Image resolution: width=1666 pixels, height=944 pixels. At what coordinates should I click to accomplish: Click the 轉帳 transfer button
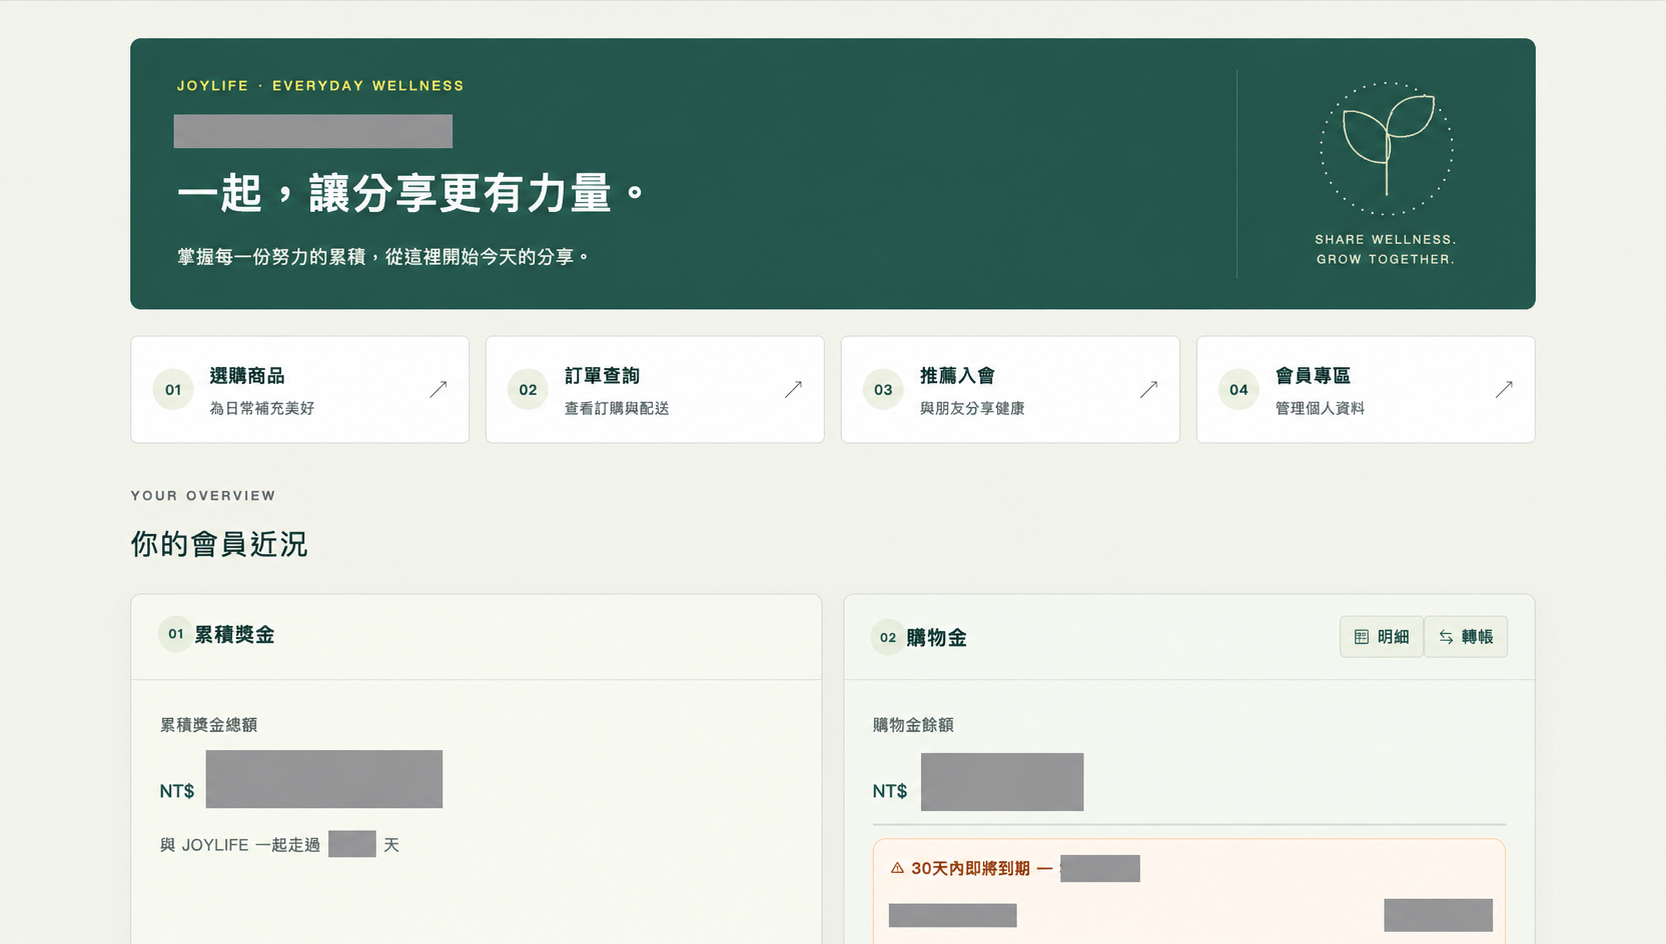coord(1466,637)
